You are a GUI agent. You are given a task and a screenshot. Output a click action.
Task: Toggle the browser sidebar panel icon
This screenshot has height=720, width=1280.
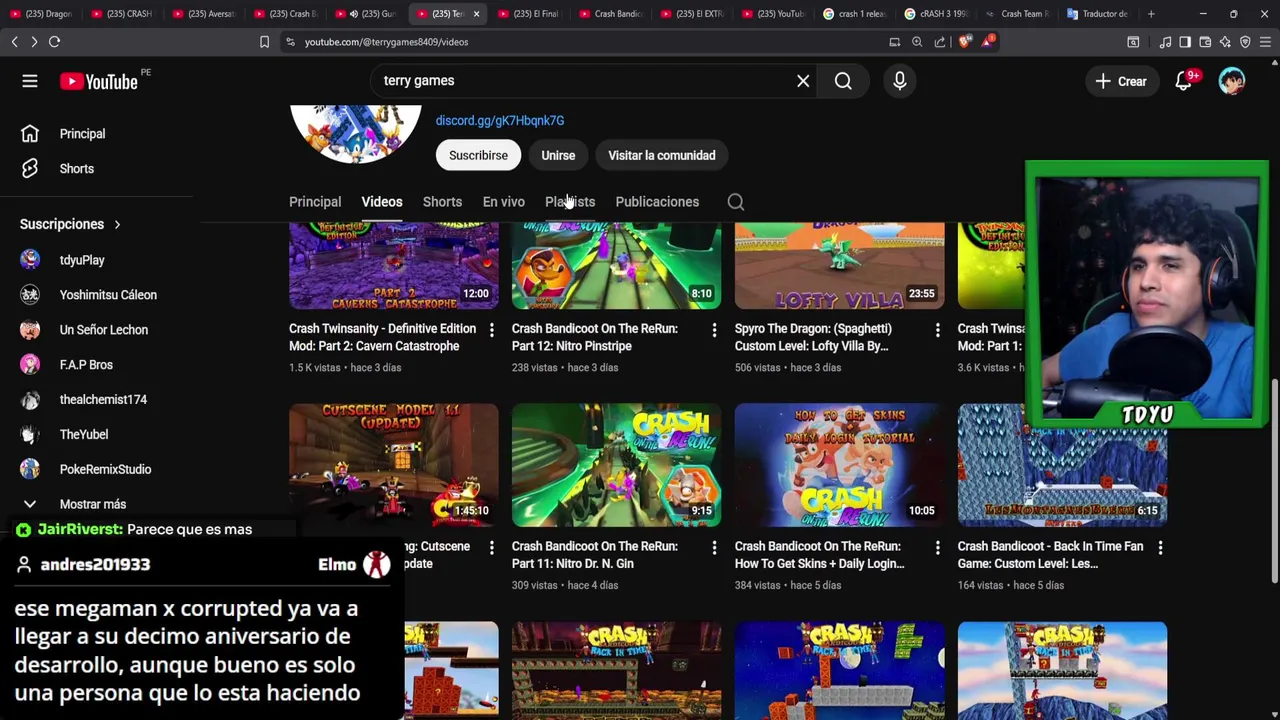[1185, 42]
